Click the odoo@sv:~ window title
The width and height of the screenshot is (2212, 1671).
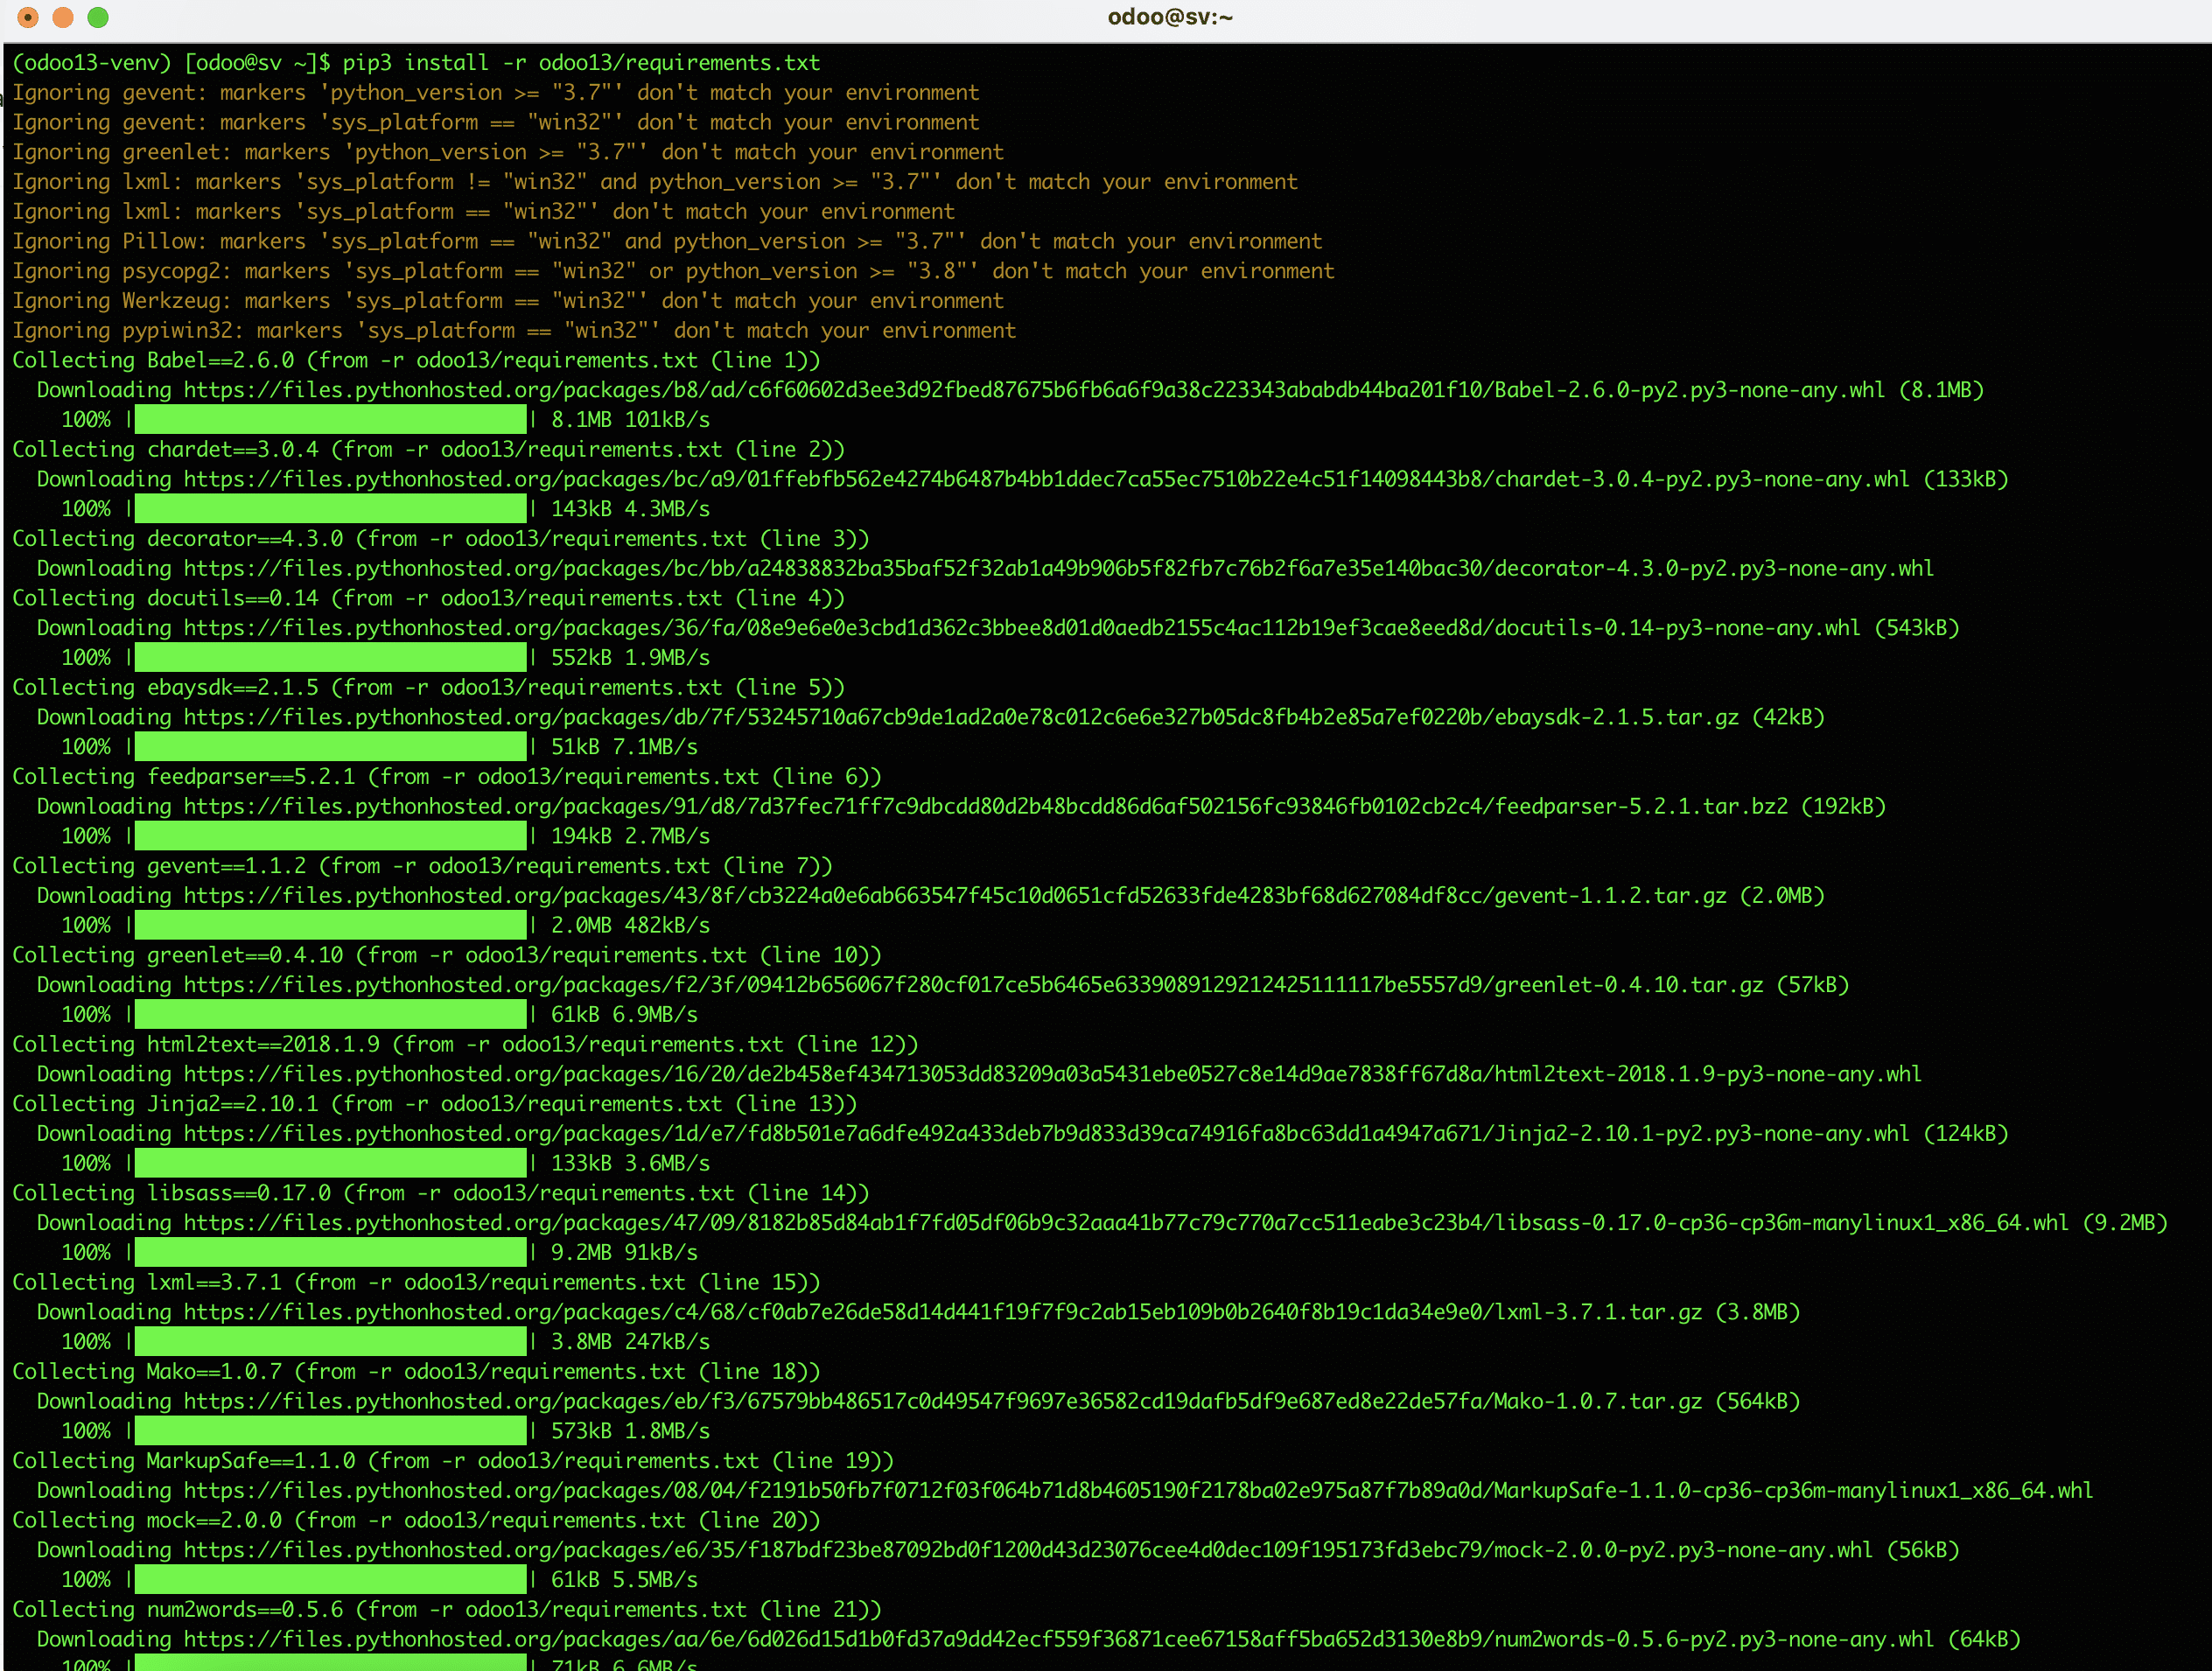pyautogui.click(x=1169, y=17)
